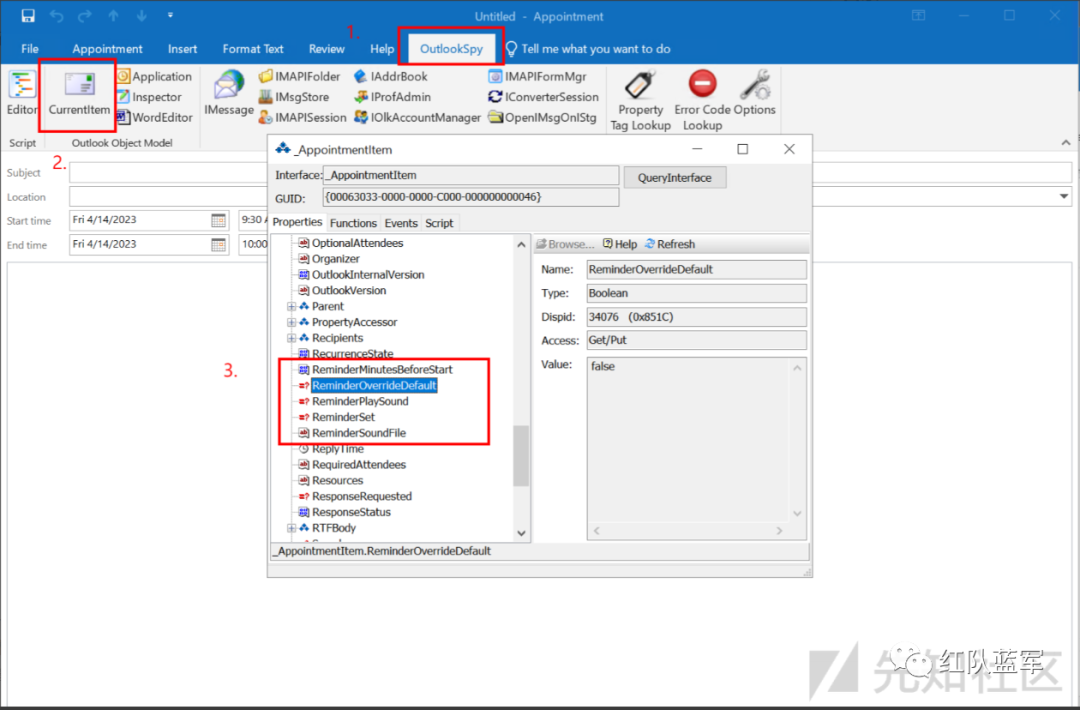1080x710 pixels.
Task: Click the QueryInterface button
Action: click(x=674, y=178)
